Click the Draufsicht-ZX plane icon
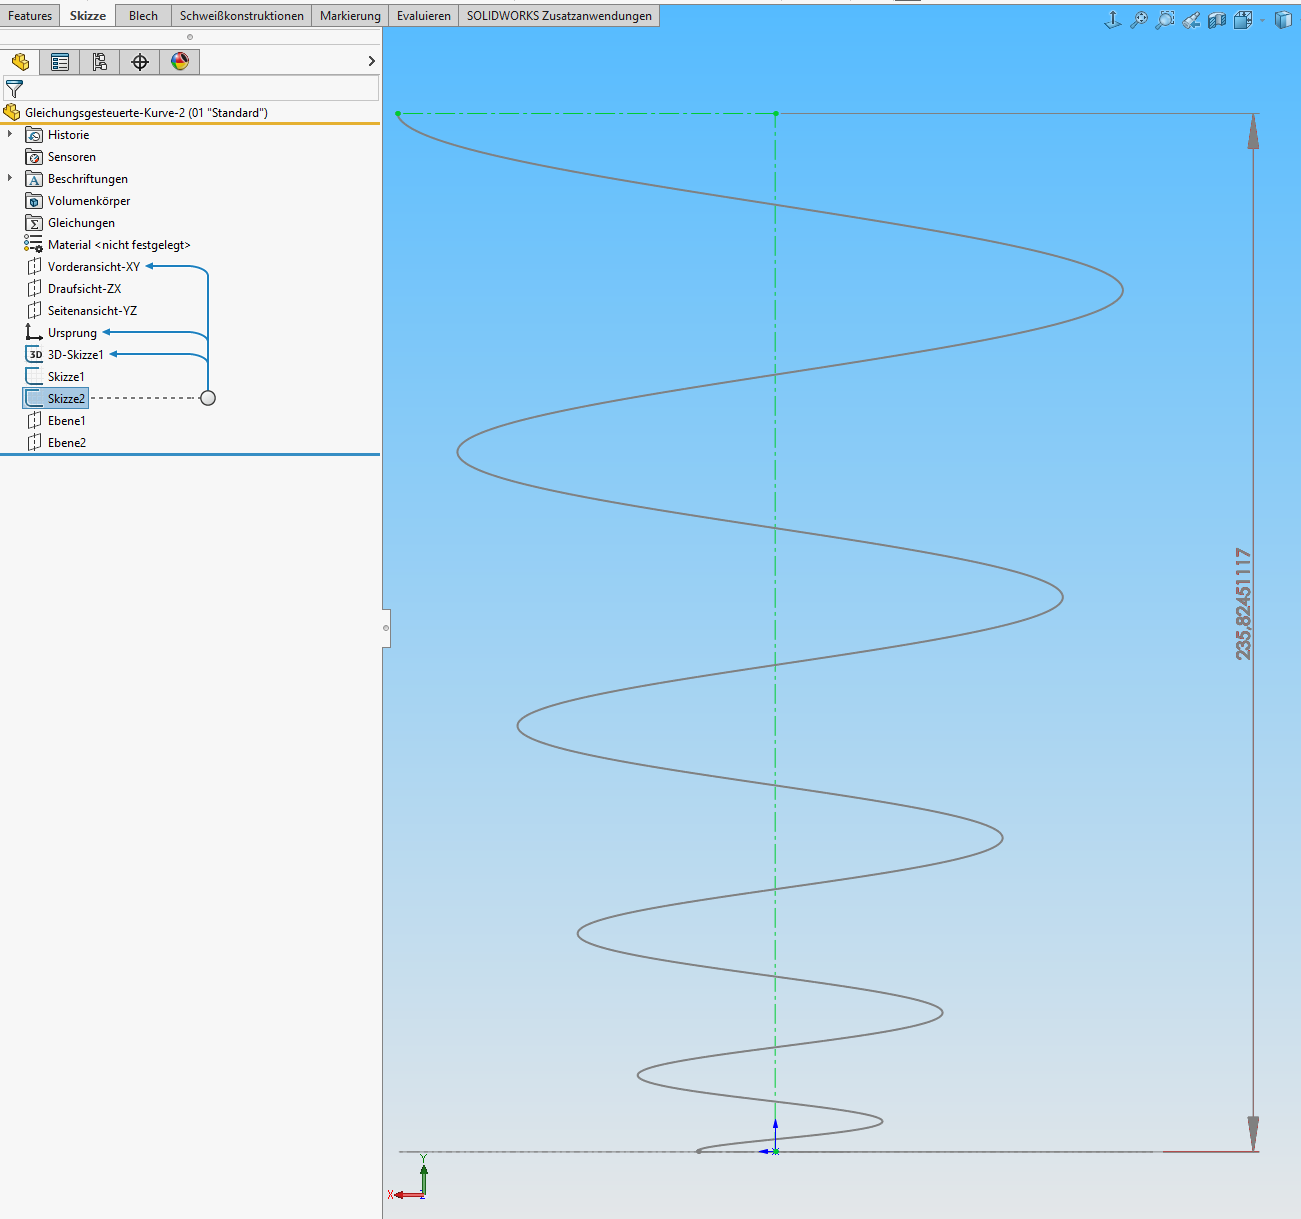Screen dimensions: 1301x1219 click(x=34, y=289)
